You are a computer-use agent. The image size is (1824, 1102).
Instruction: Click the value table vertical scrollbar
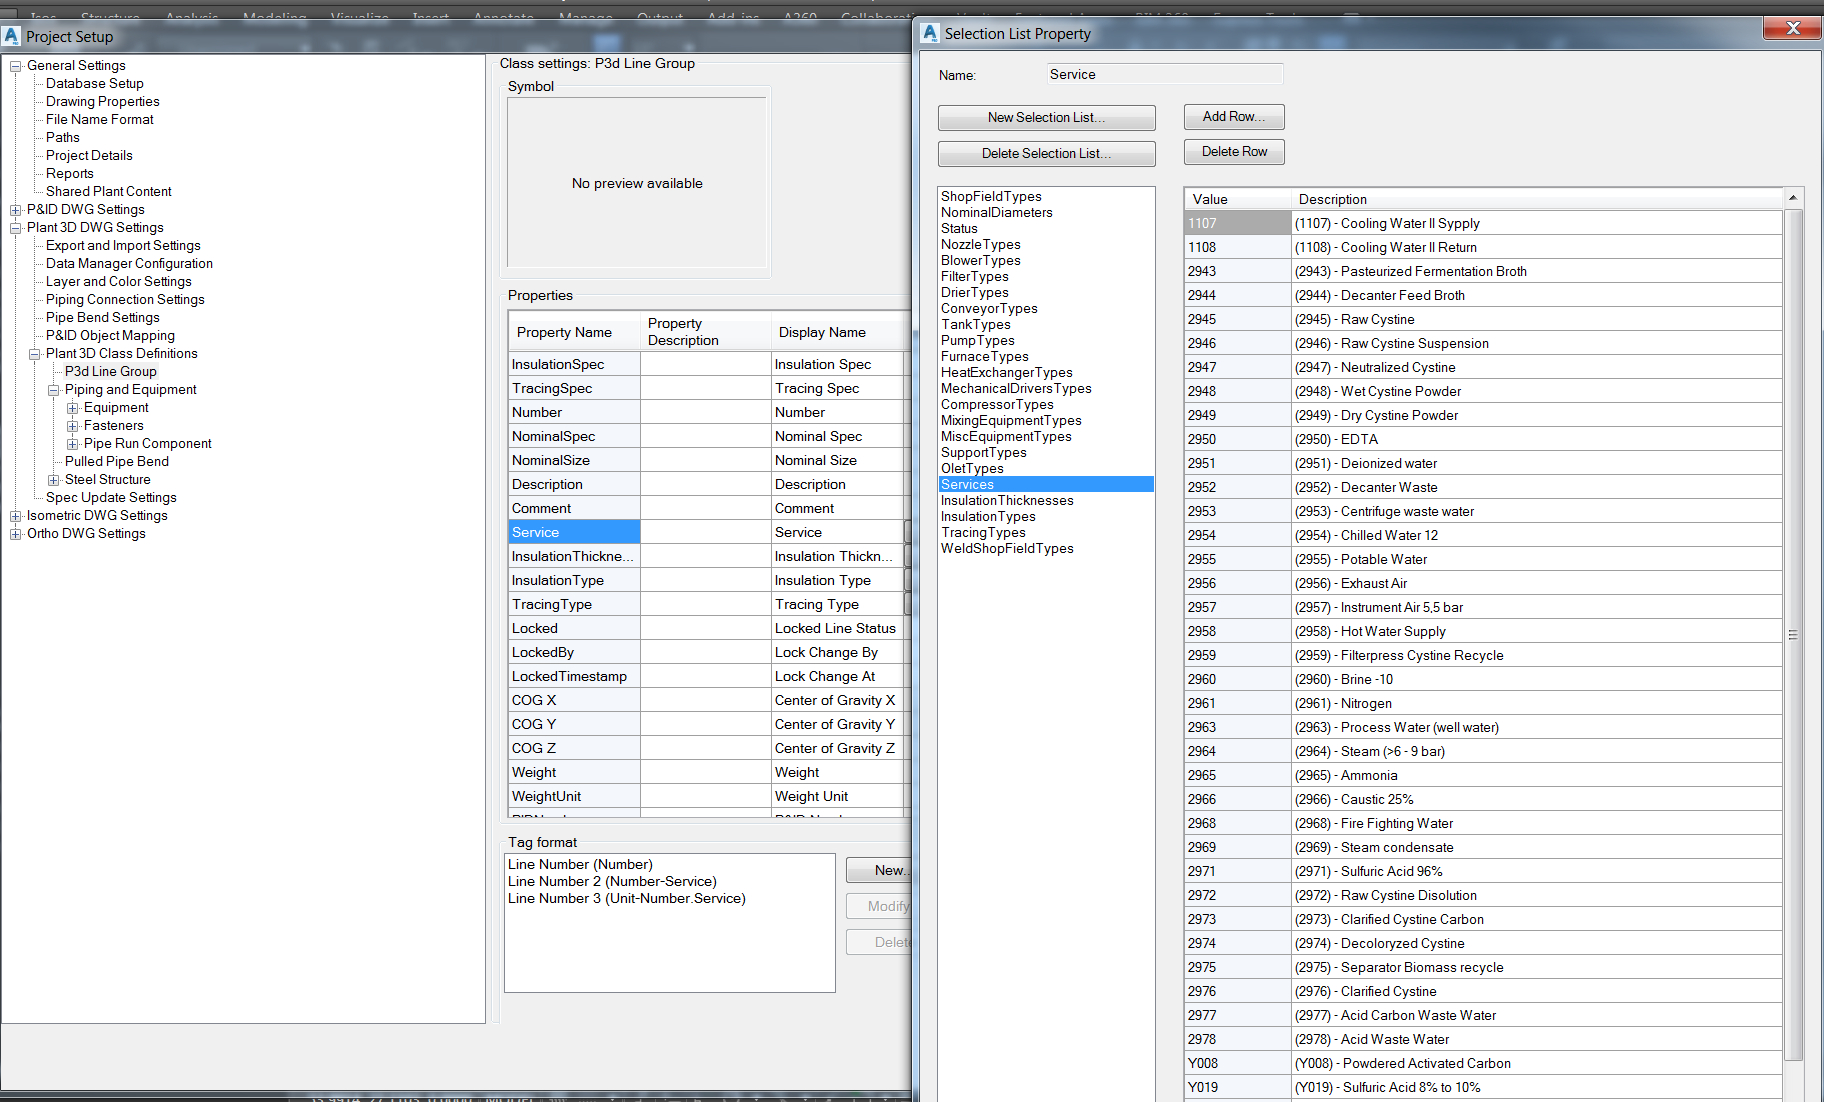click(1793, 635)
